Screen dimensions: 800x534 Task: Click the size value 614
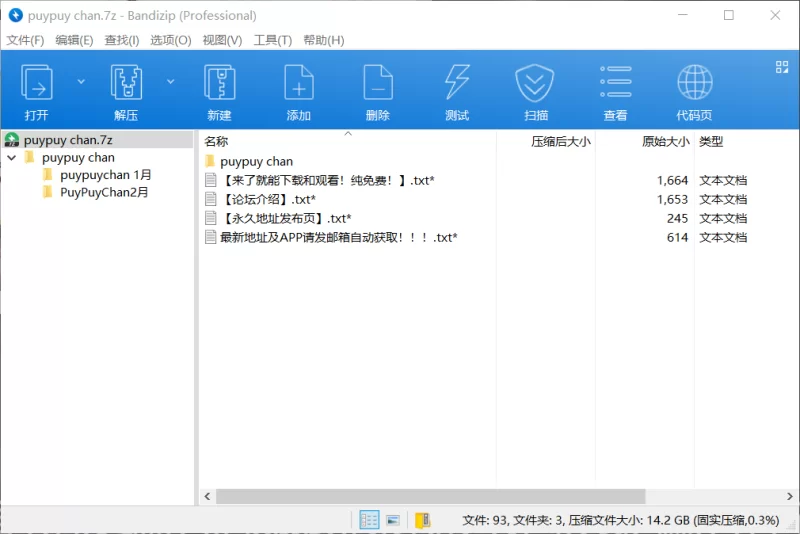(678, 237)
